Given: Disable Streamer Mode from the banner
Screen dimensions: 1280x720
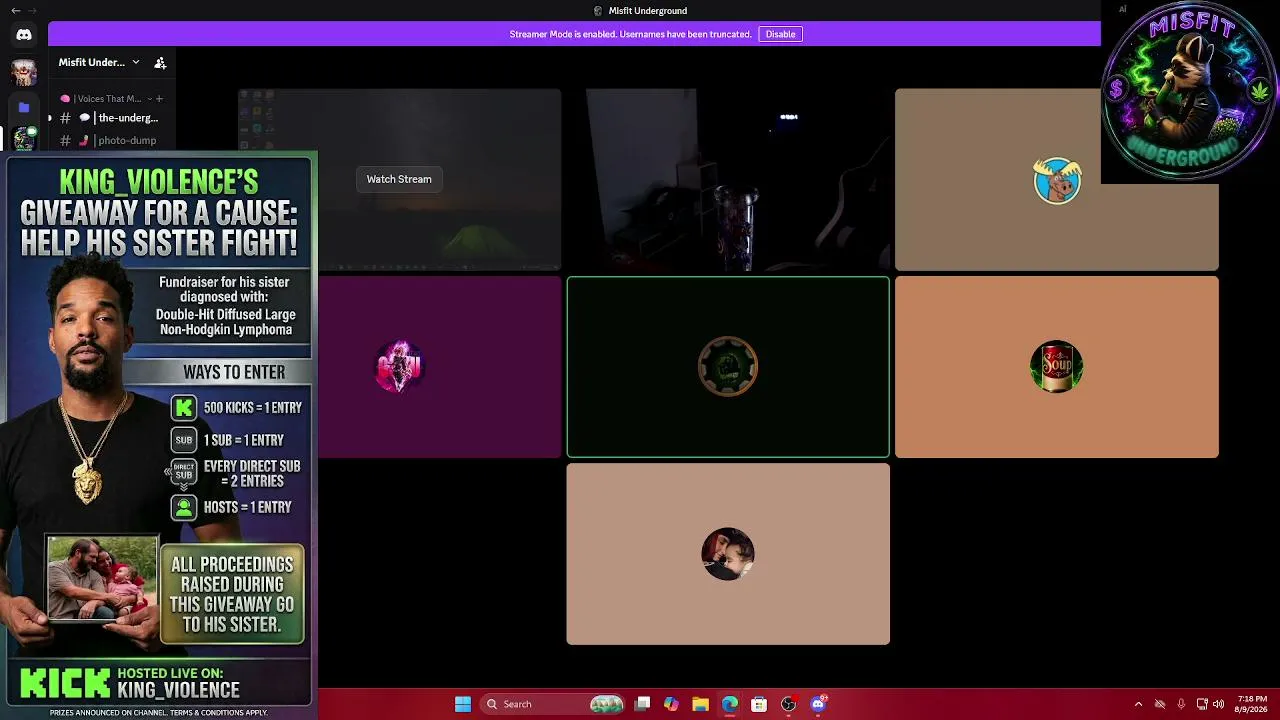Looking at the screenshot, I should click(780, 34).
